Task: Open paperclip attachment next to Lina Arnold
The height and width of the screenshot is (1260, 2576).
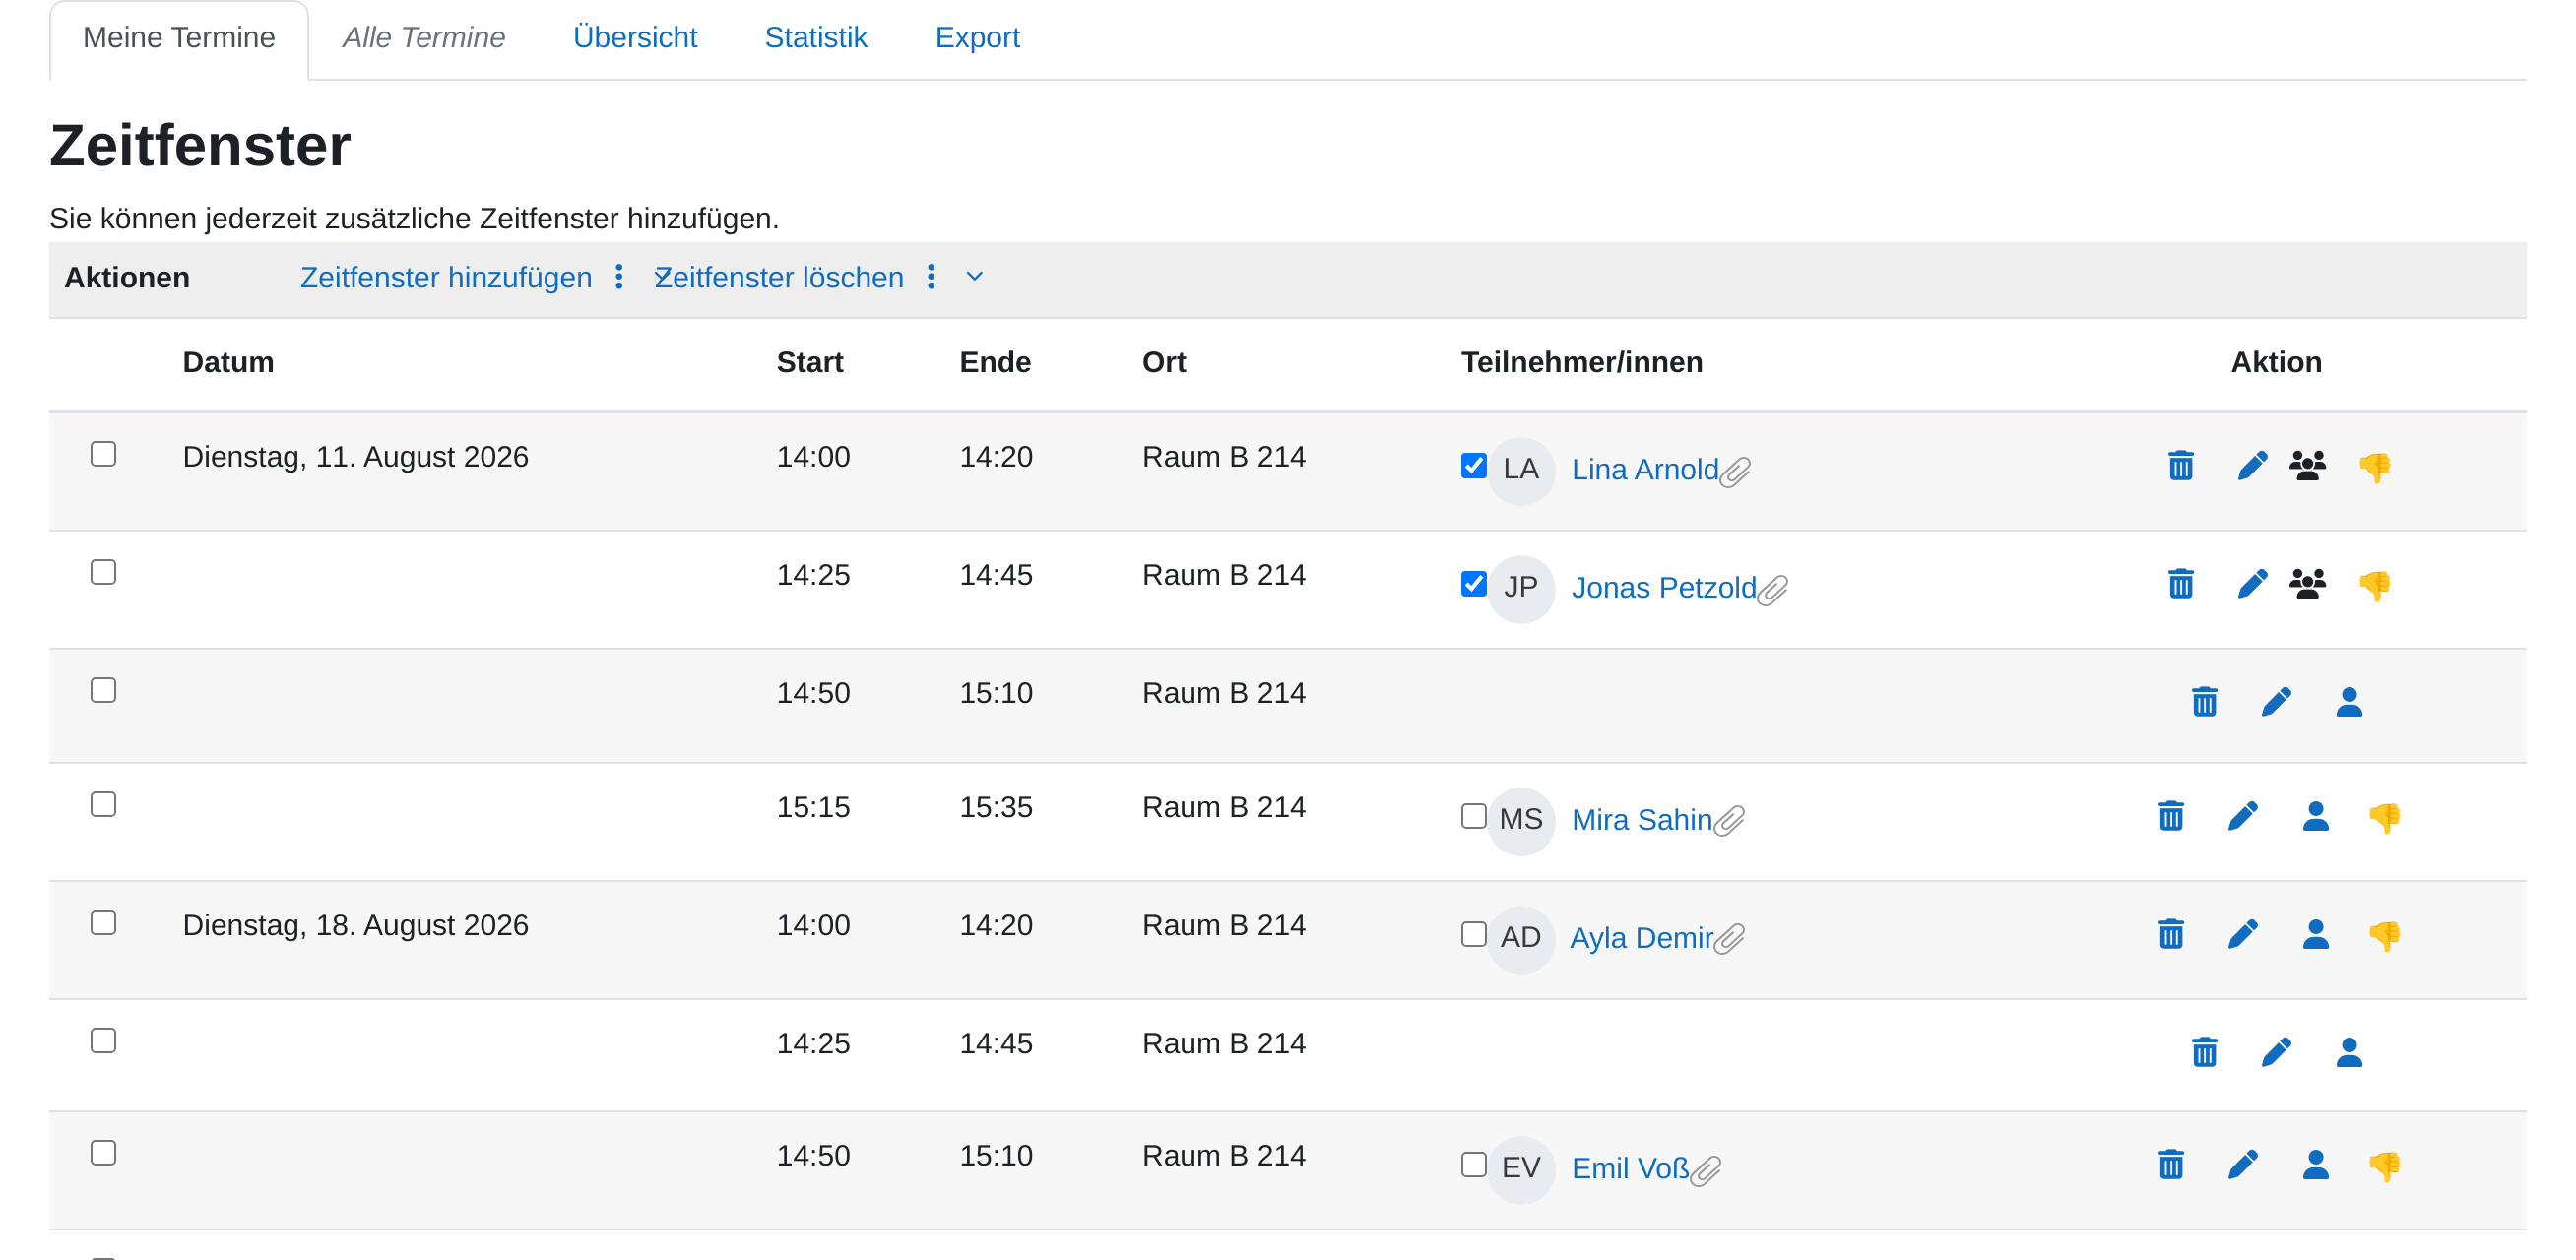Action: 1736,471
